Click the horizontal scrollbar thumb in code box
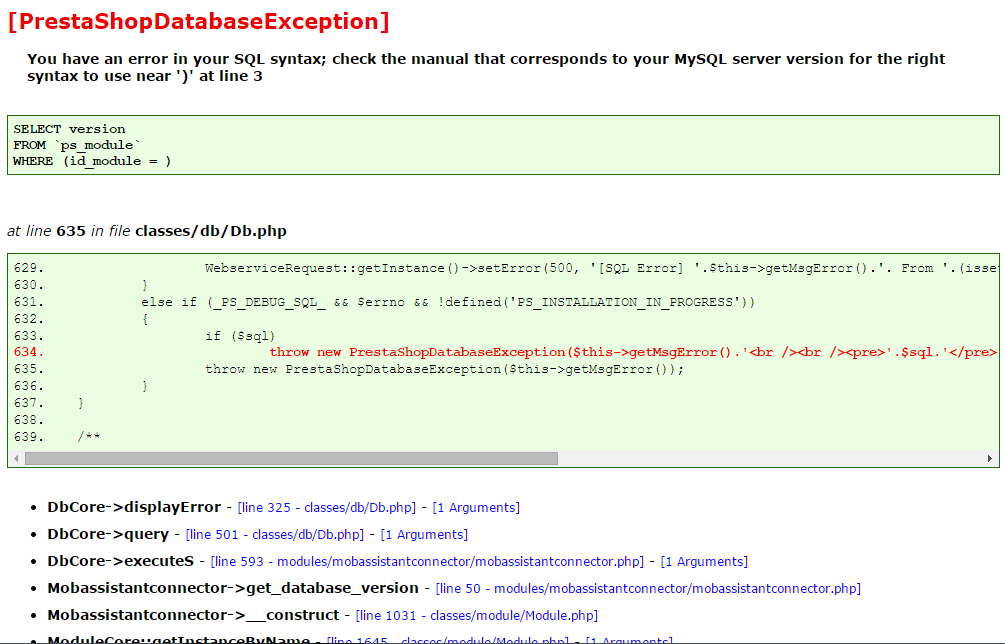Screen dimensions: 1005x644 tap(291, 458)
